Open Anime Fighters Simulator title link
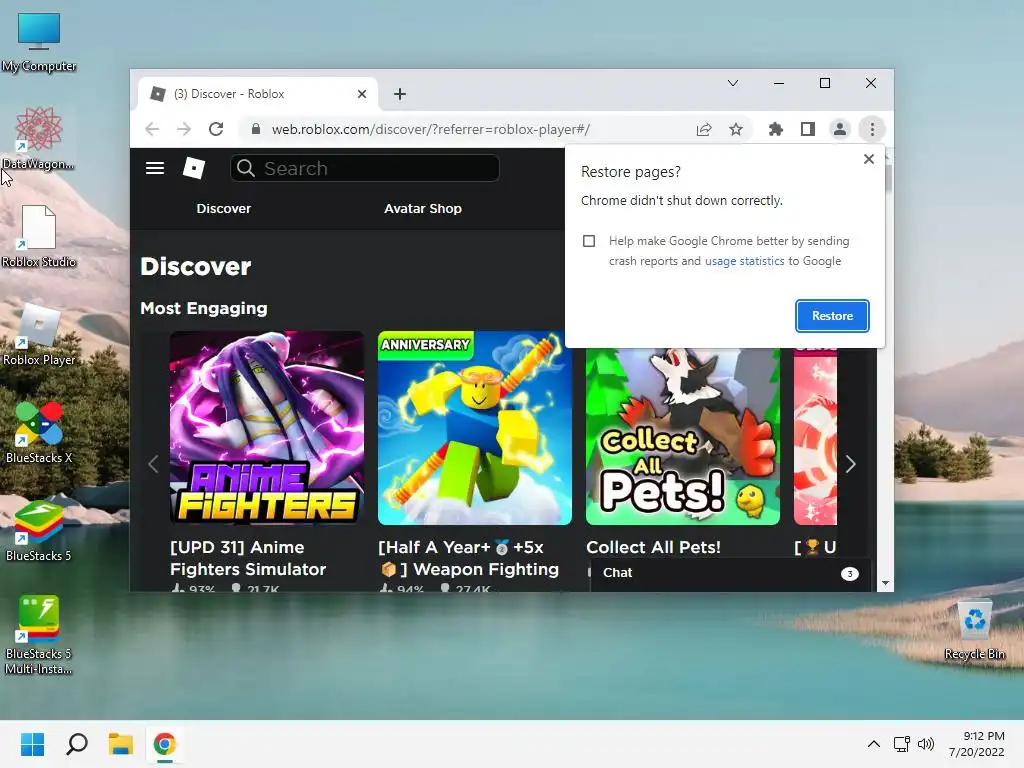This screenshot has width=1024, height=768. [x=248, y=558]
